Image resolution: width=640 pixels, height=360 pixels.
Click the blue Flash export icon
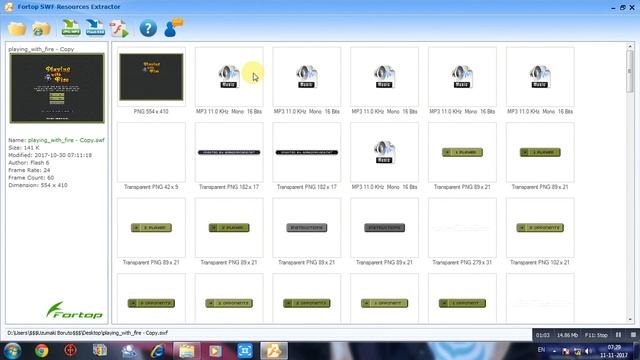pyautogui.click(x=95, y=28)
